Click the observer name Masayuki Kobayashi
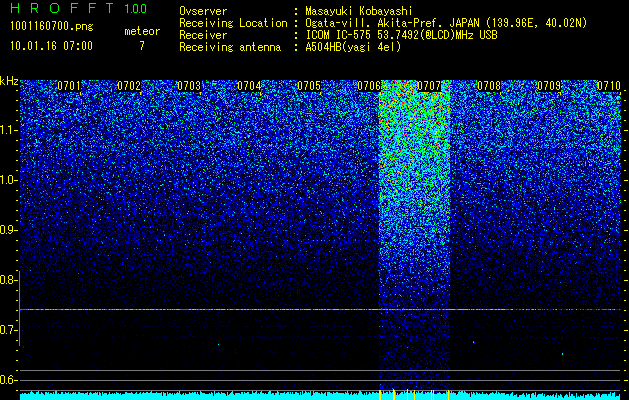 (x=359, y=11)
